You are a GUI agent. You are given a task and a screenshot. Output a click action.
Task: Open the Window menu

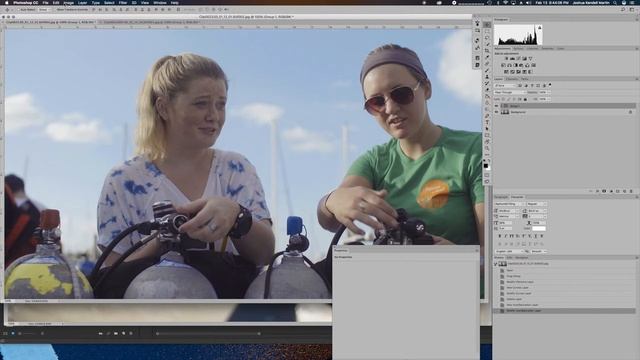[160, 2]
